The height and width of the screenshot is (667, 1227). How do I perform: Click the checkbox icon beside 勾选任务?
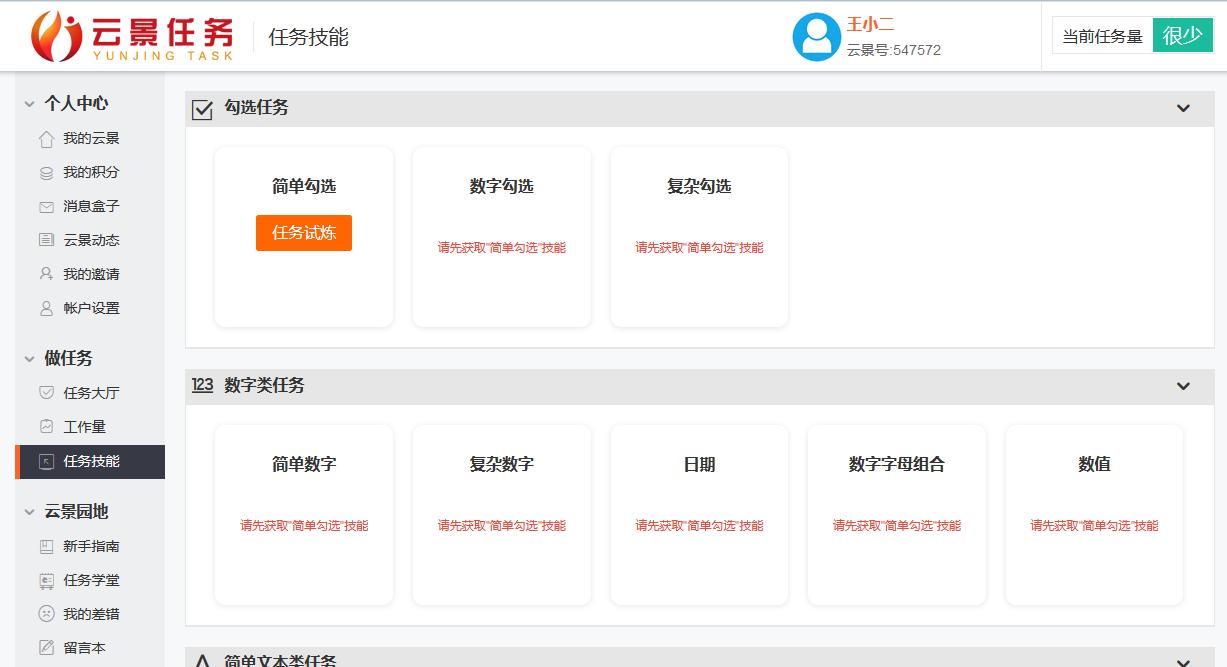click(x=203, y=107)
